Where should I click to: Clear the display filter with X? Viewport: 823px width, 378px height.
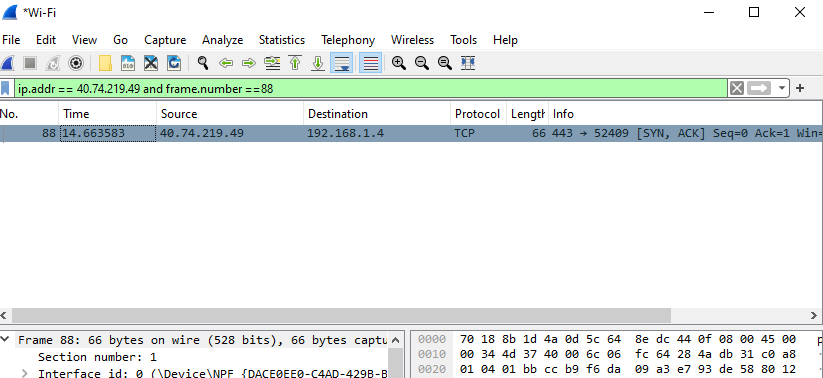click(737, 88)
